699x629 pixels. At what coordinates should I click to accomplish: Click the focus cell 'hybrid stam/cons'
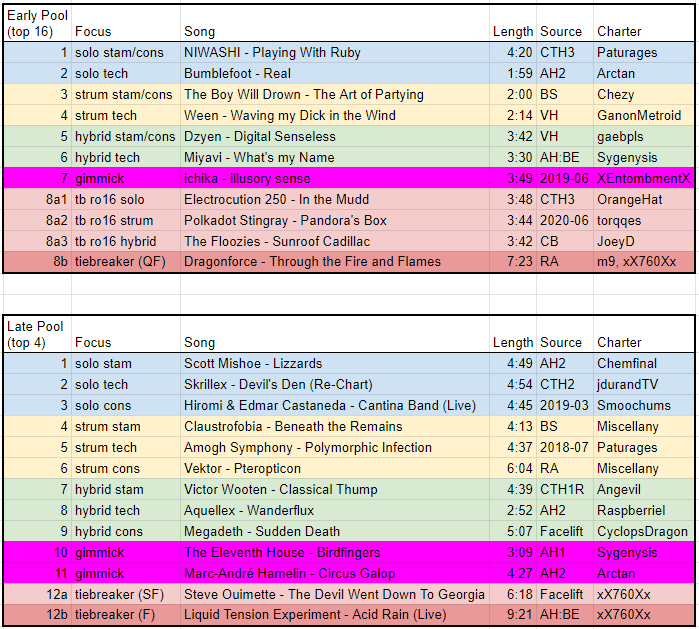[x=126, y=136]
